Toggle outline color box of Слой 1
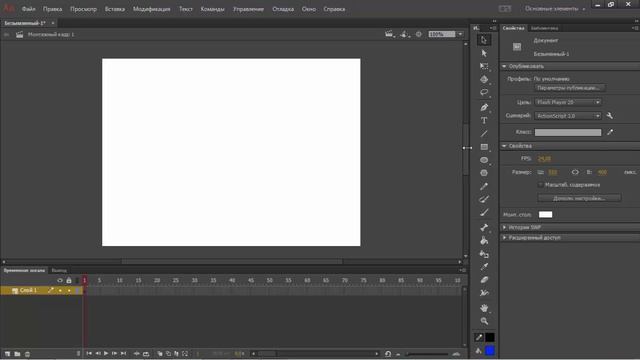The height and width of the screenshot is (360, 640). tap(78, 291)
